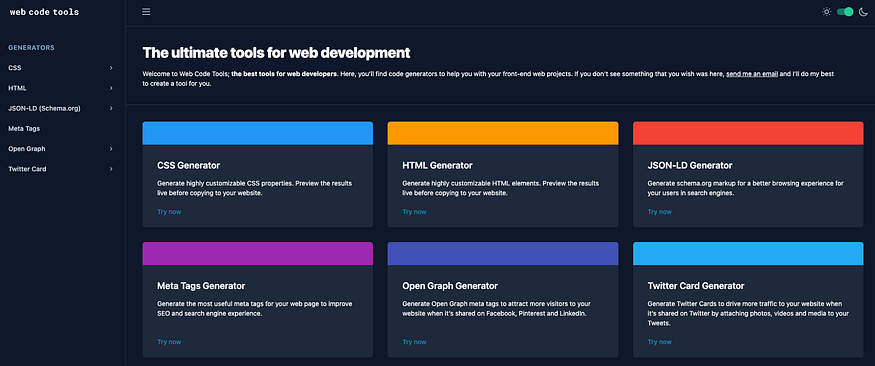Click Try now under Open Graph Generator
Viewport: 875px width, 366px height.
pos(414,342)
